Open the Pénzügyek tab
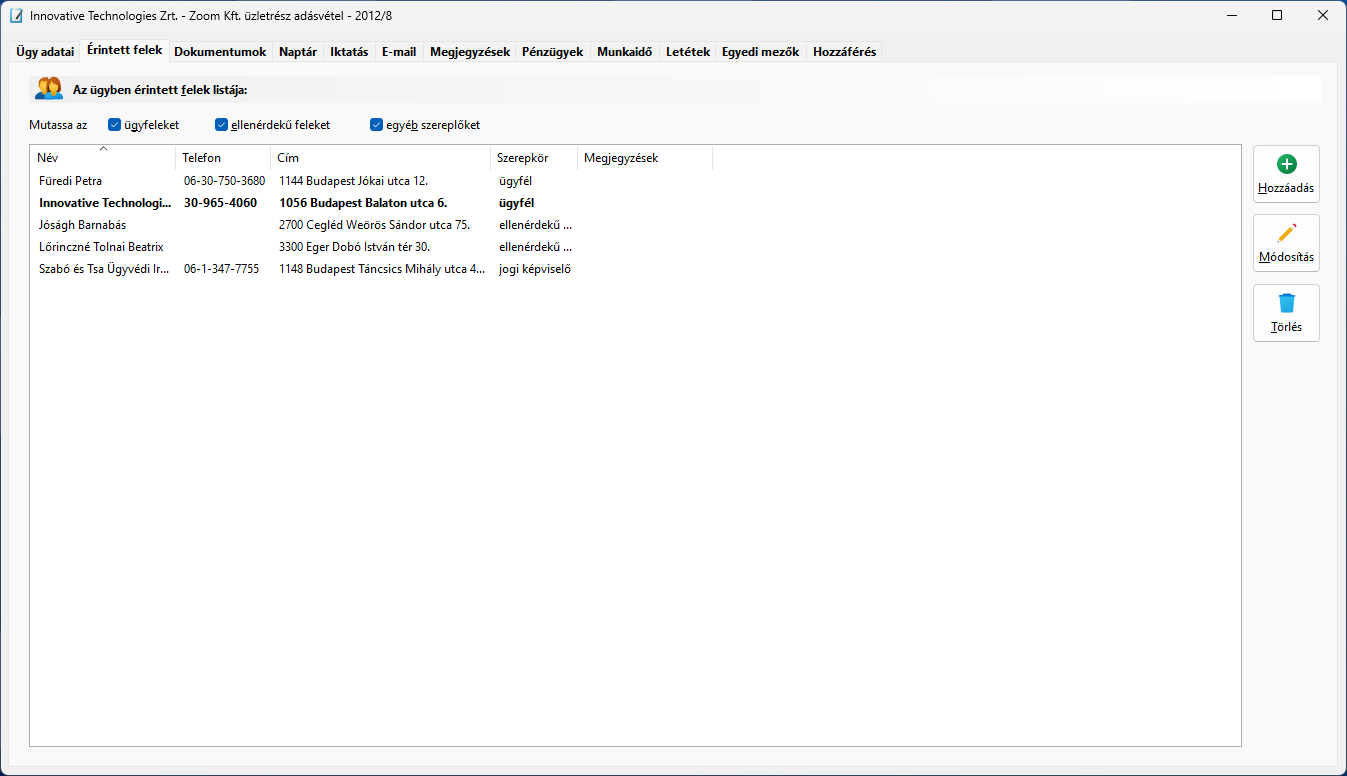This screenshot has height=776, width=1347. (x=552, y=52)
